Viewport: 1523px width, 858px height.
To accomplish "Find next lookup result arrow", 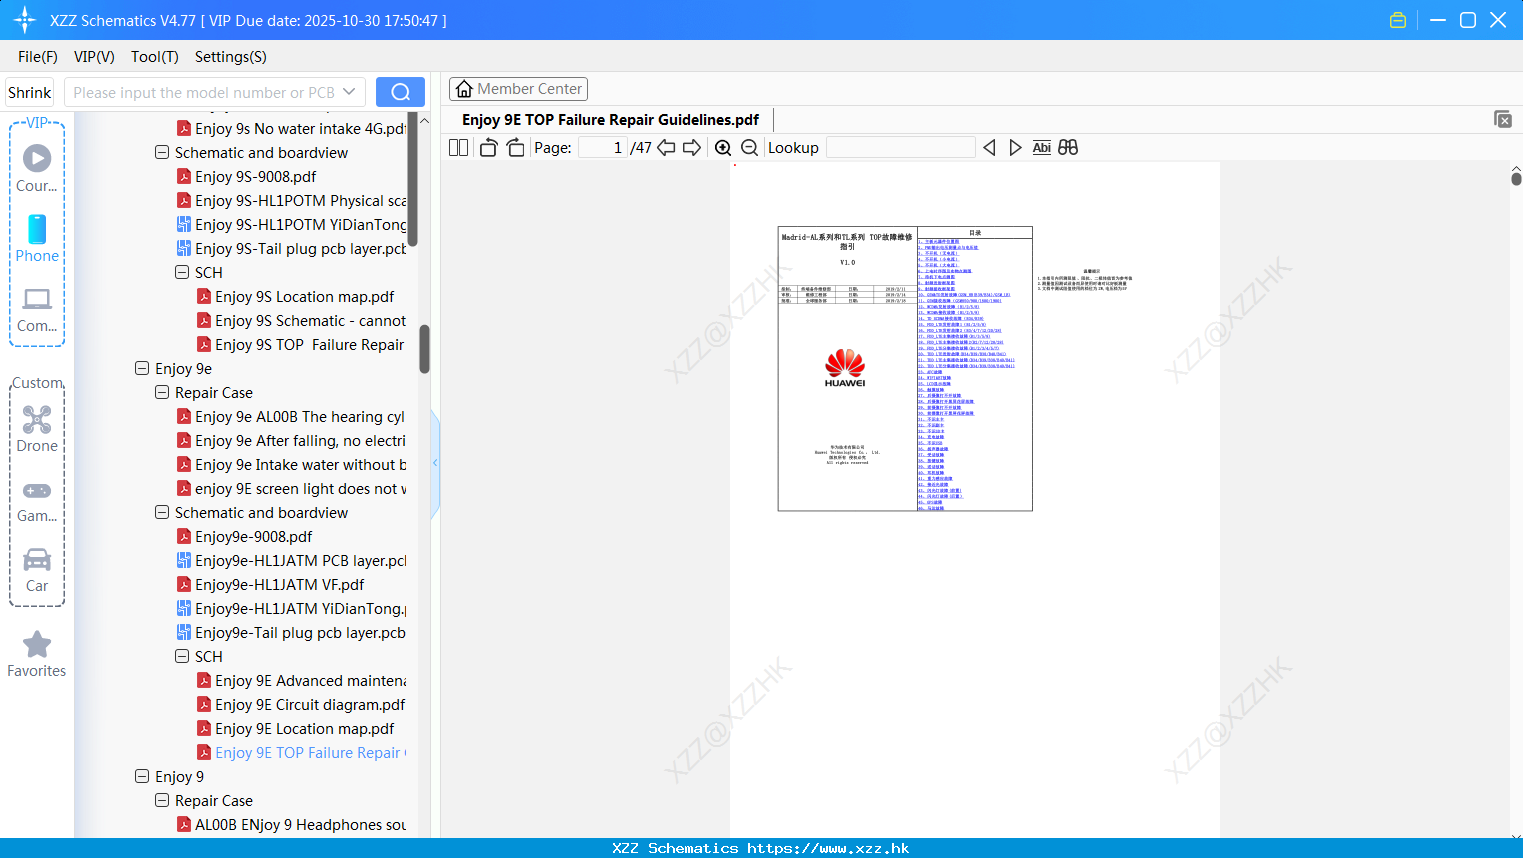I will 1015,147.
